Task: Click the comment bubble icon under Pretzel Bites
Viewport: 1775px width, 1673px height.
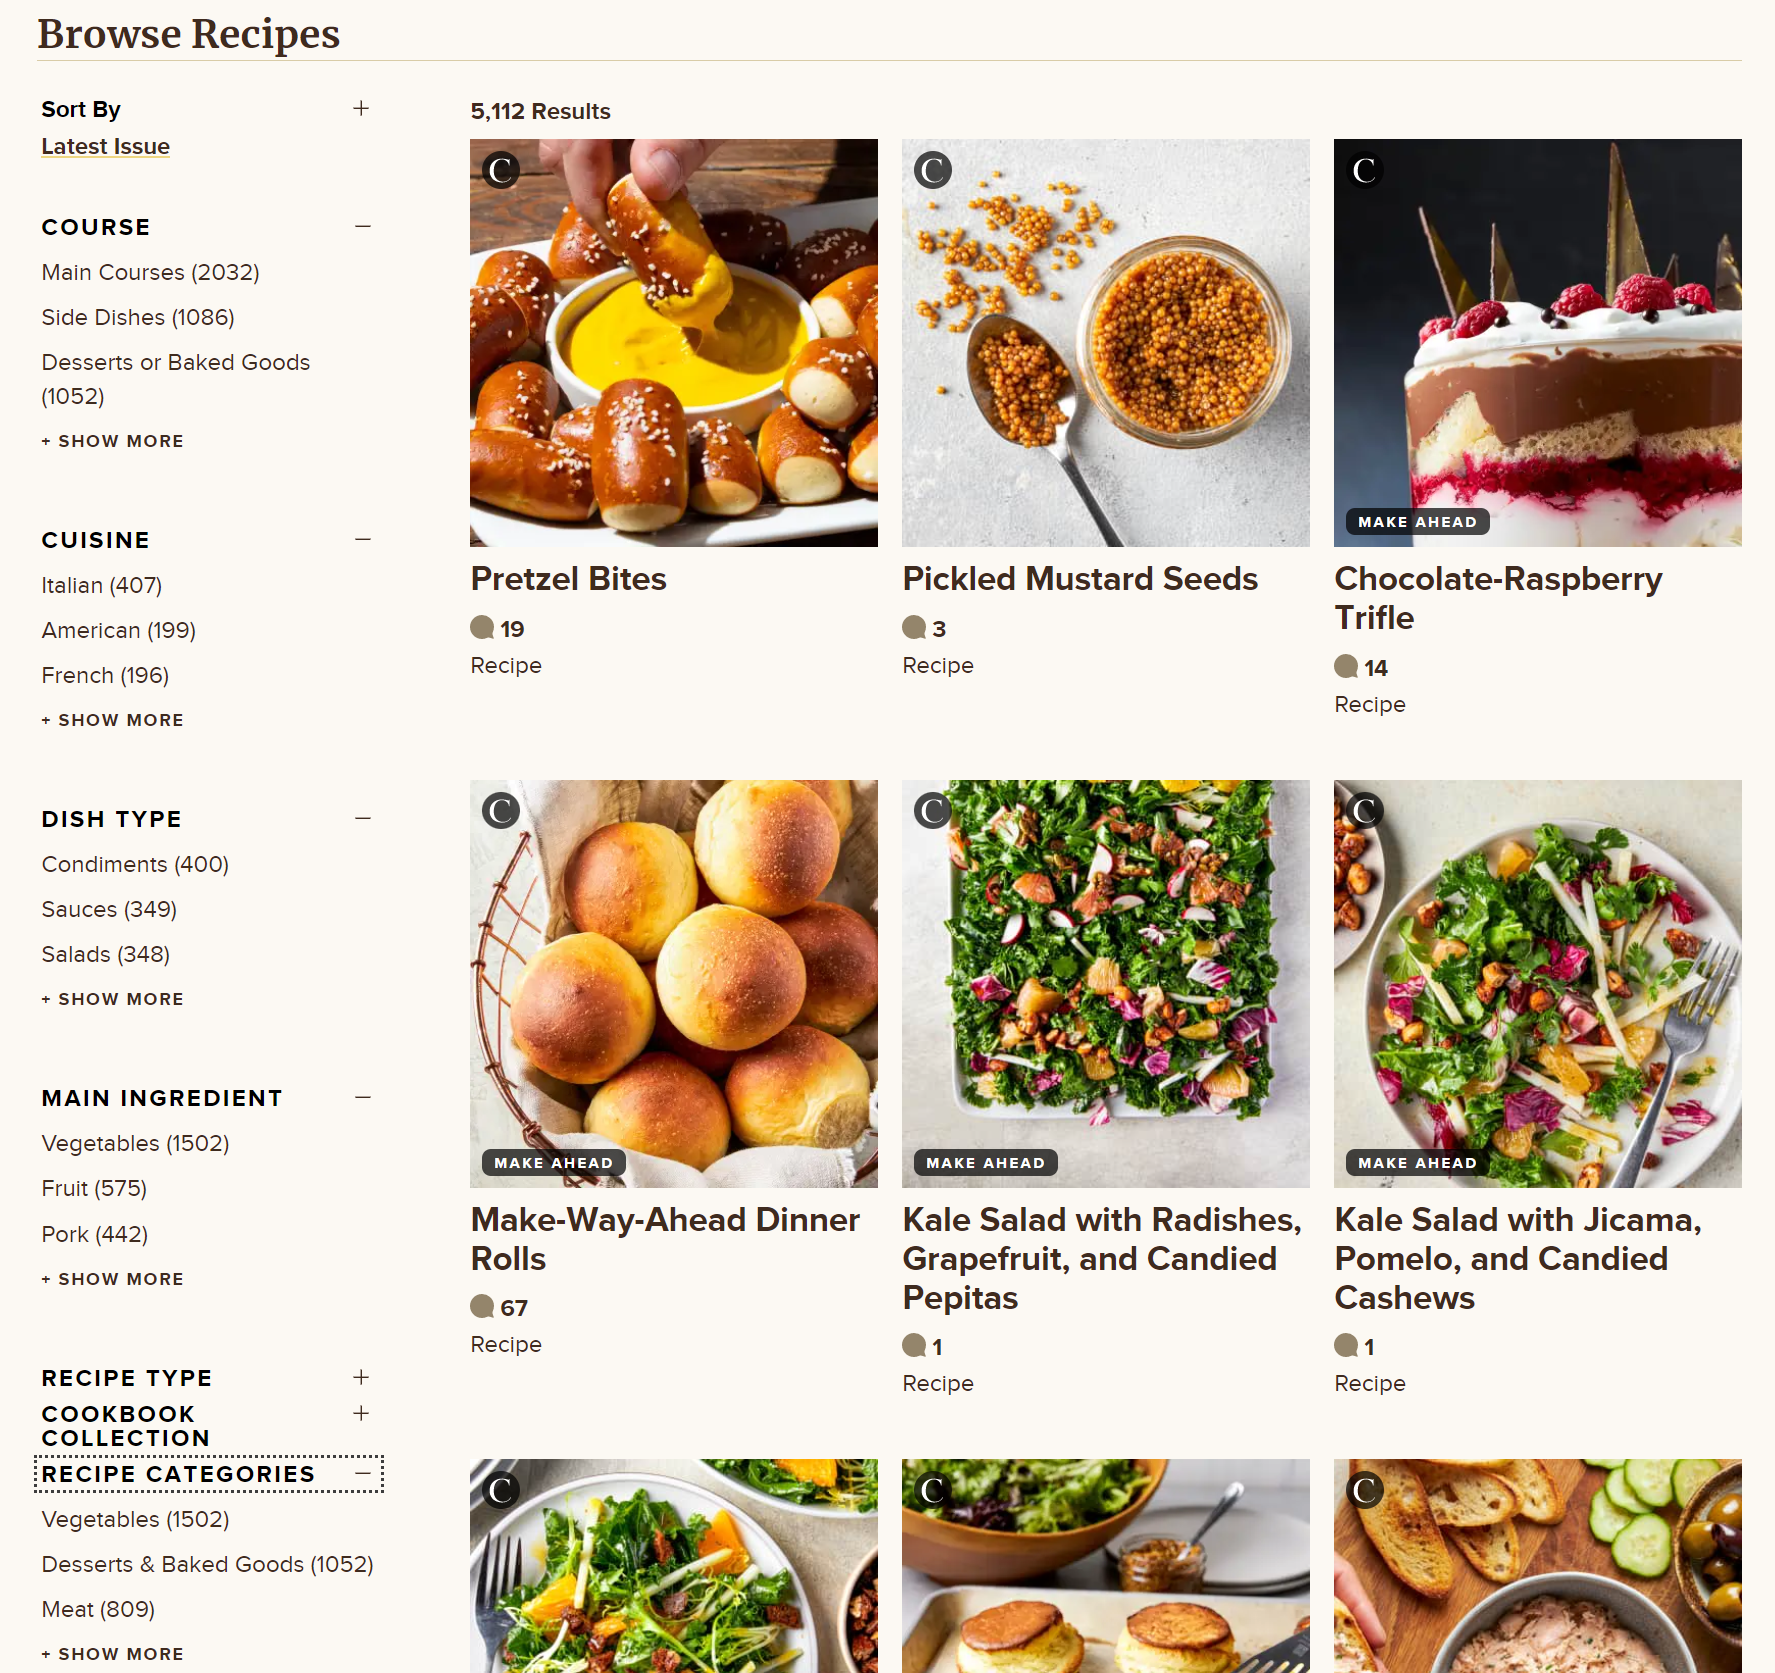Action: click(x=482, y=628)
